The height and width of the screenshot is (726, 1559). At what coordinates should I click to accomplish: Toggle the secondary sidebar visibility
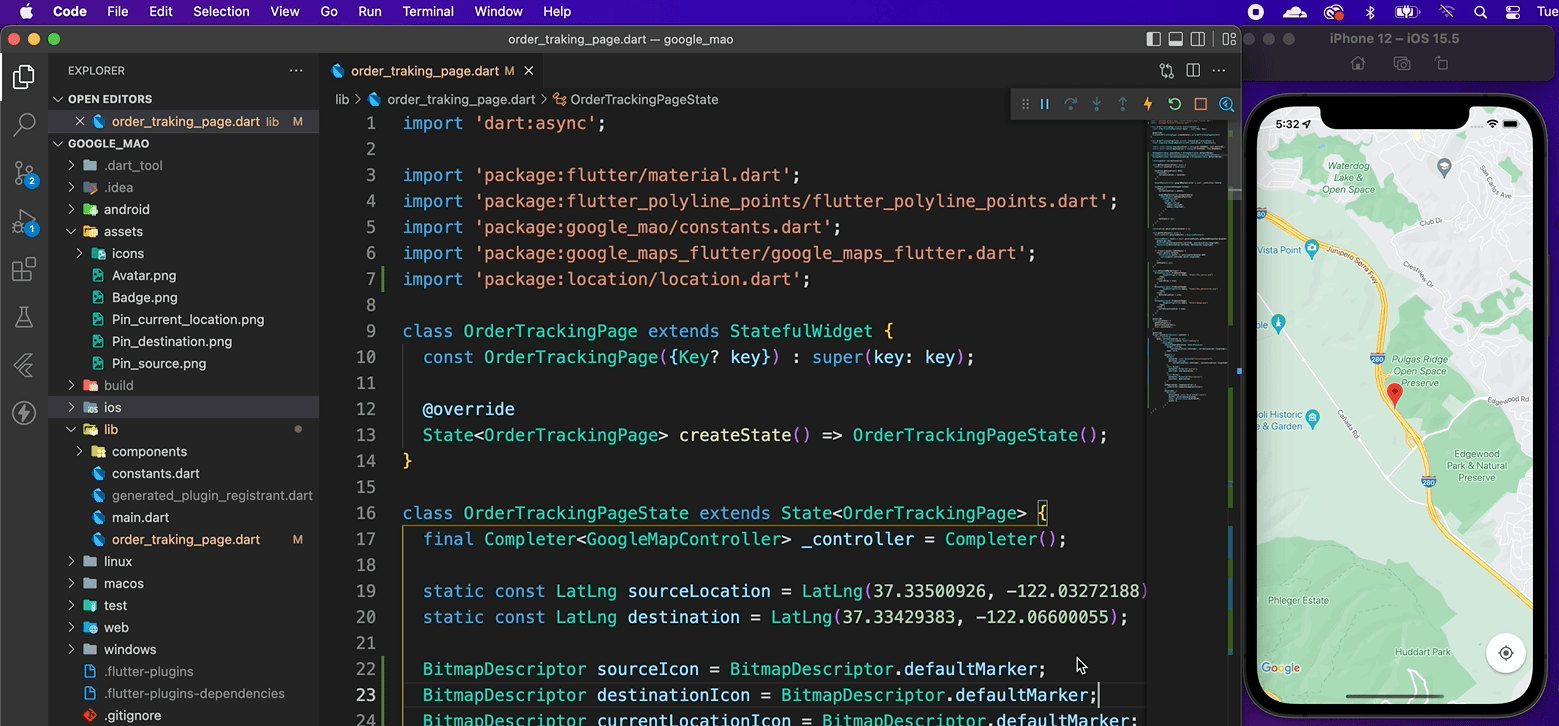pyautogui.click(x=1198, y=39)
